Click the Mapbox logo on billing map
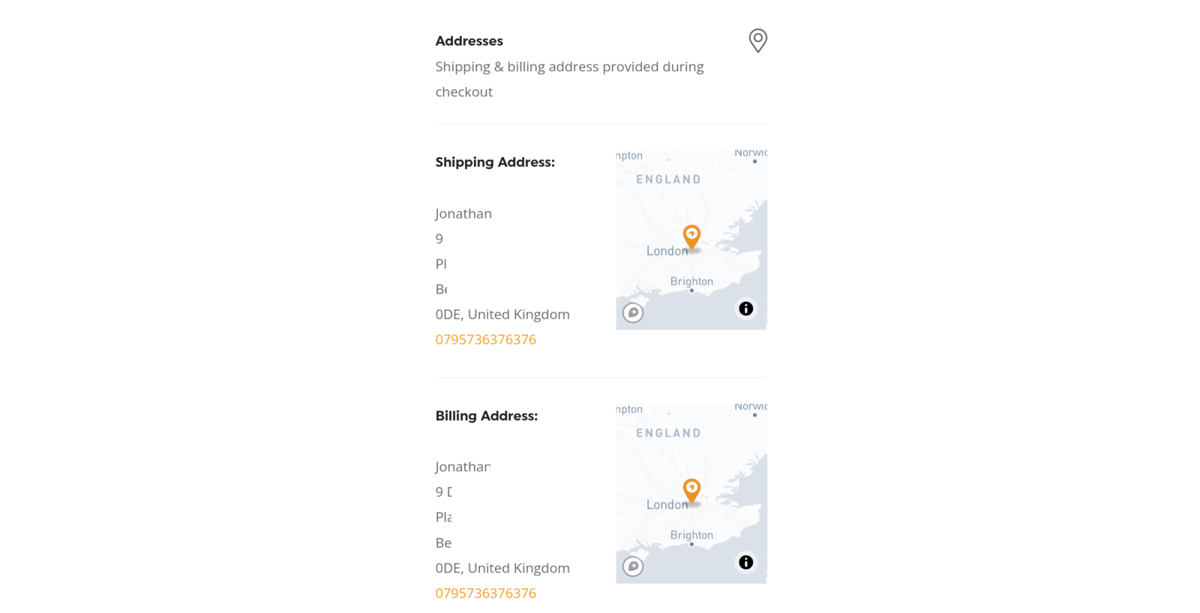The image size is (1200, 613). [x=633, y=567]
